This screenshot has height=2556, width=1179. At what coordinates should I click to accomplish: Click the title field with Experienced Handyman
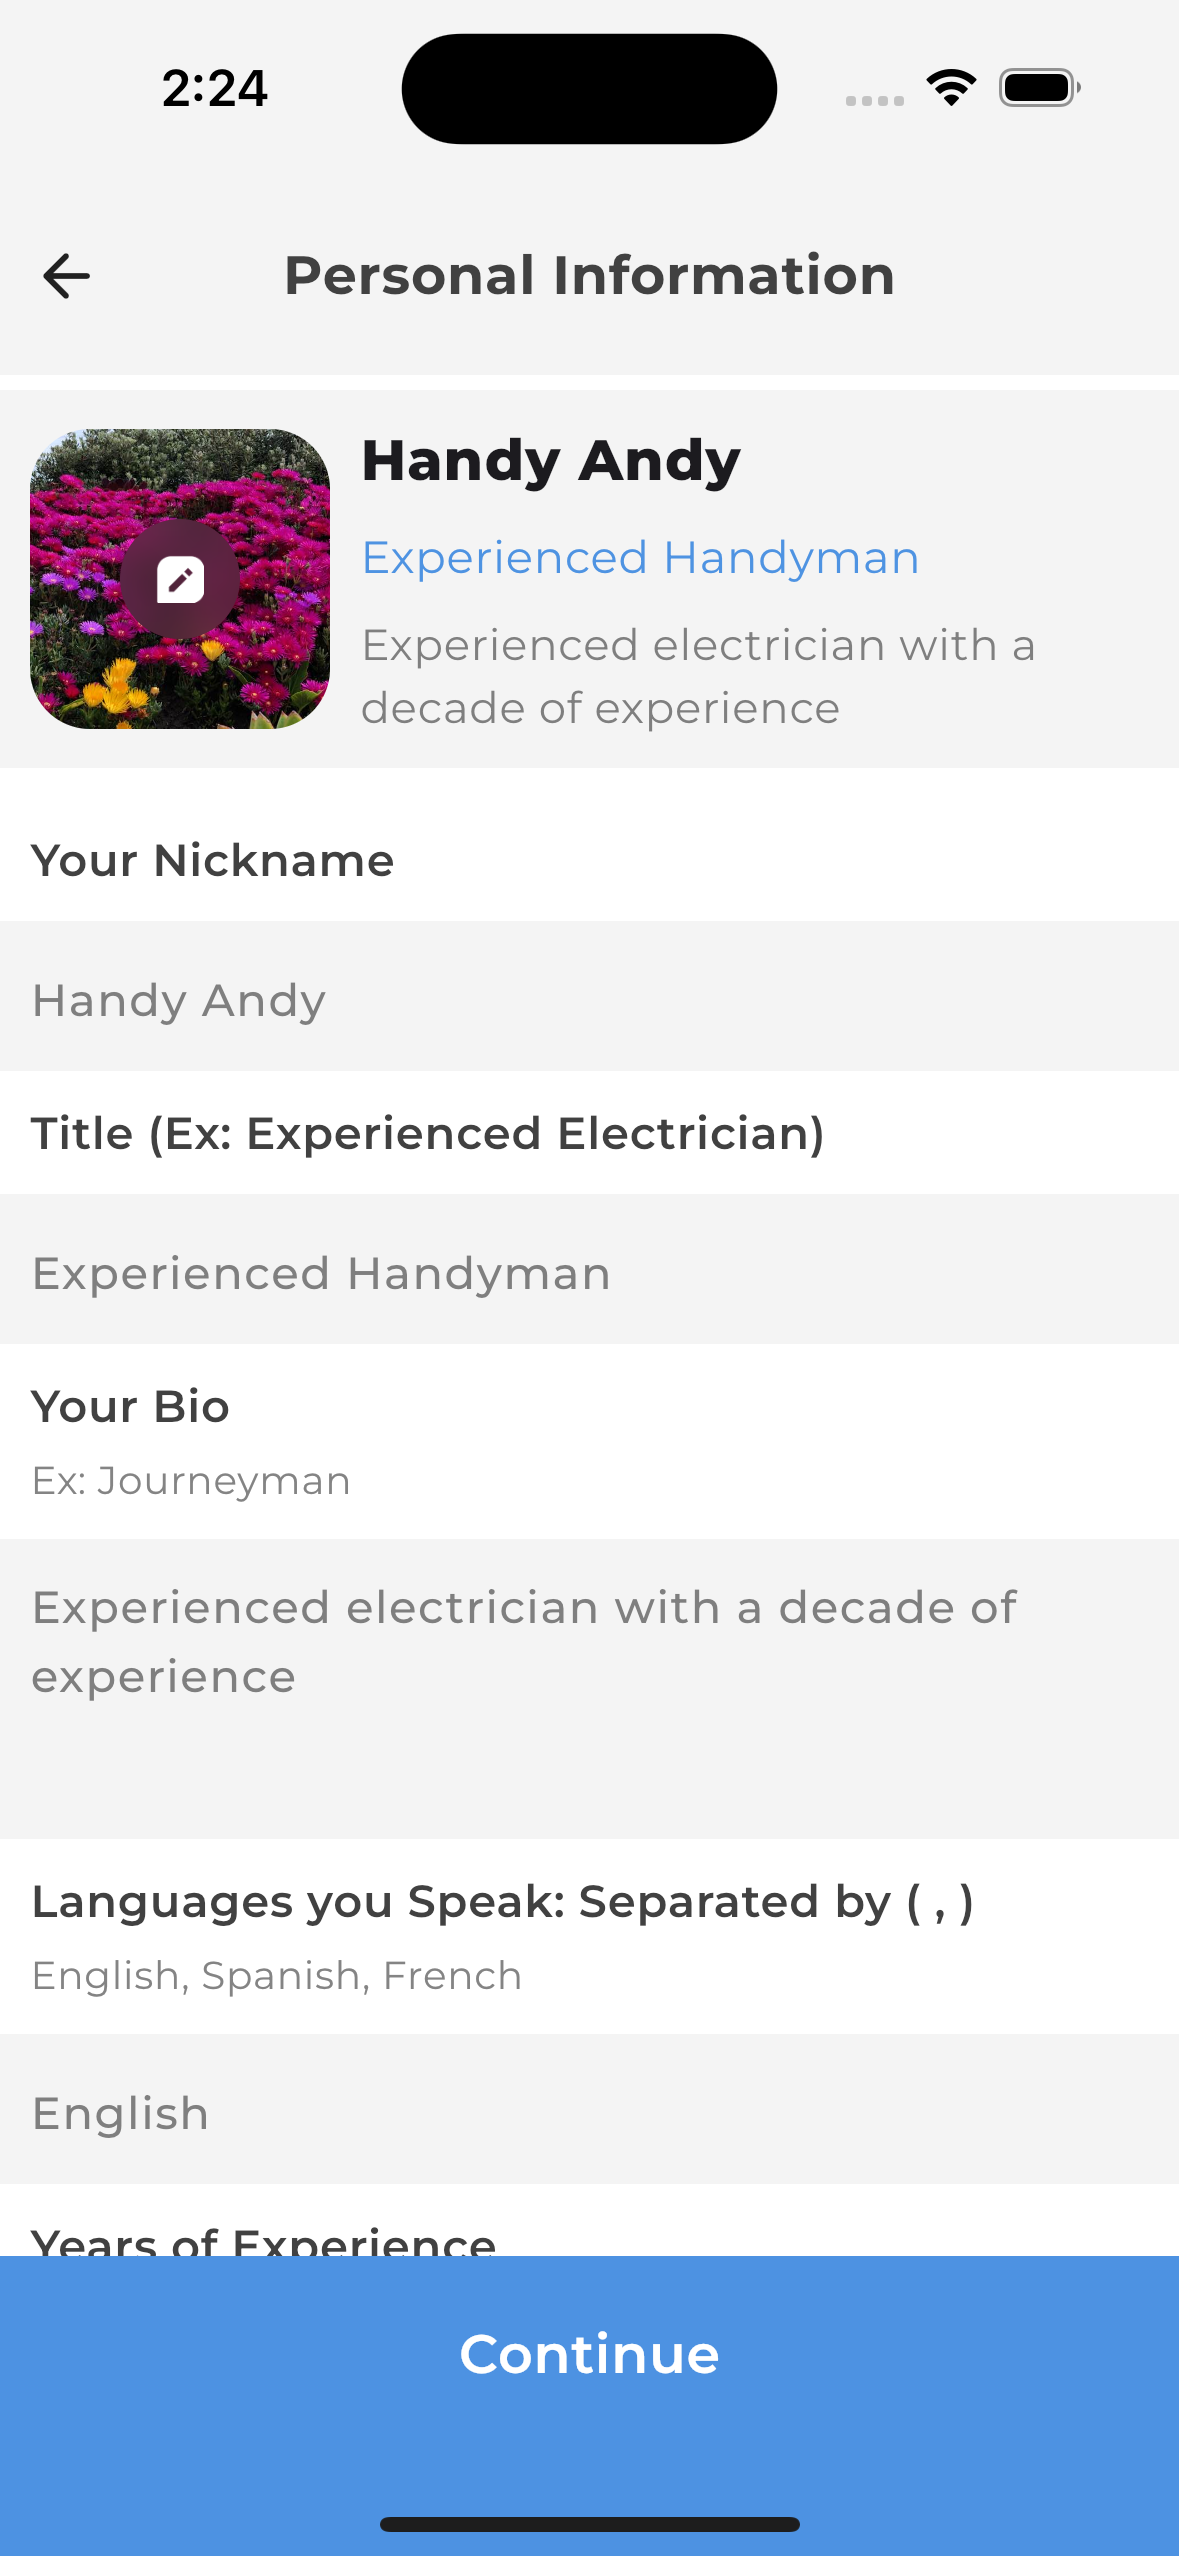click(589, 1271)
